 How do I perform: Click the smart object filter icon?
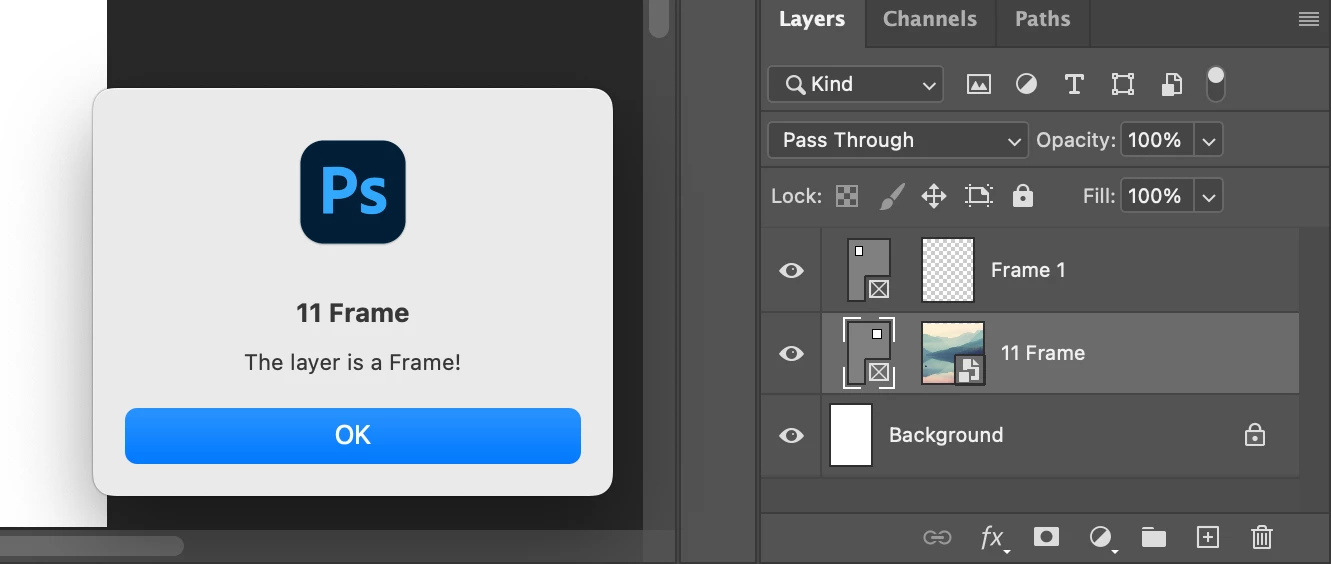(x=1171, y=85)
